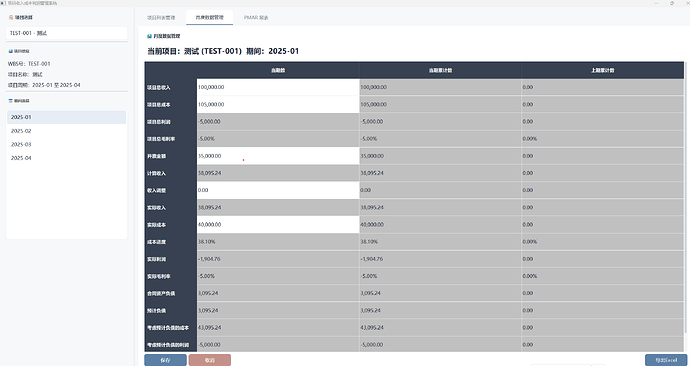Click the 项目总成本 当期累计数 cell 105,000.00
690x366 pixels.
pyautogui.click(x=440, y=104)
